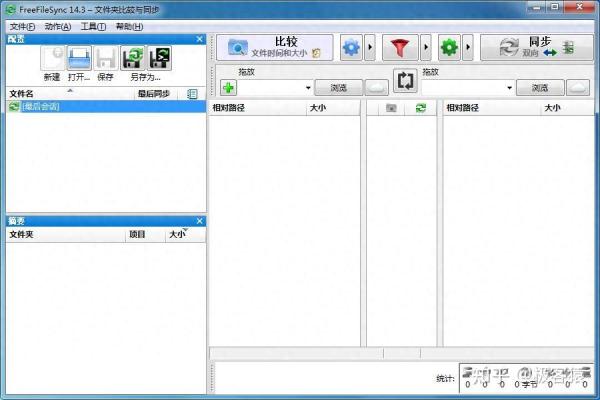Screen dimensions: 600x400
Task: Browse for the left folder (浏览)
Action: (x=338, y=88)
